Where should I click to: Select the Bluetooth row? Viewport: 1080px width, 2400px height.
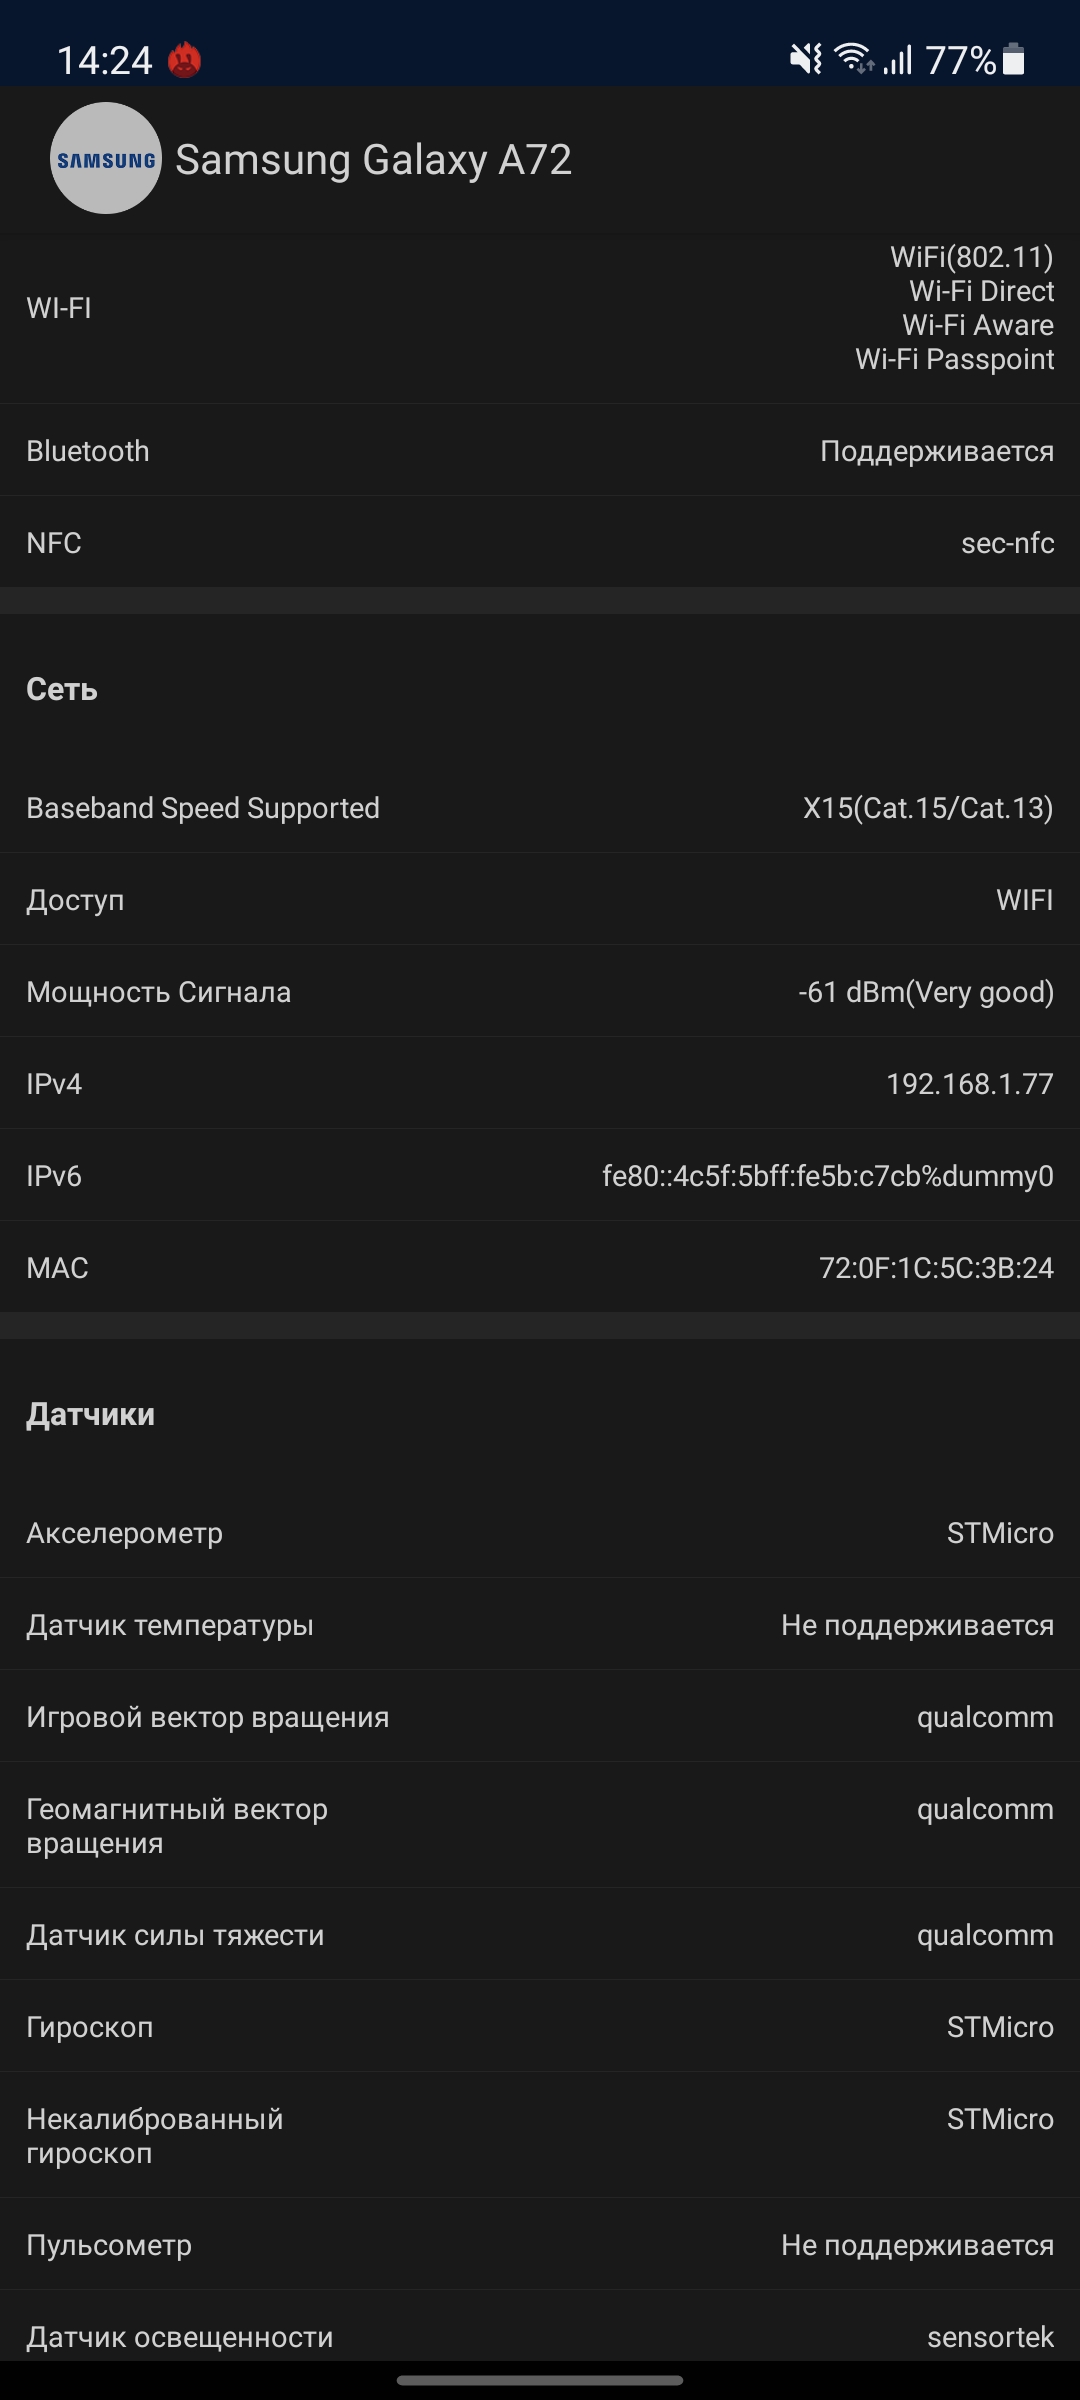pos(540,451)
